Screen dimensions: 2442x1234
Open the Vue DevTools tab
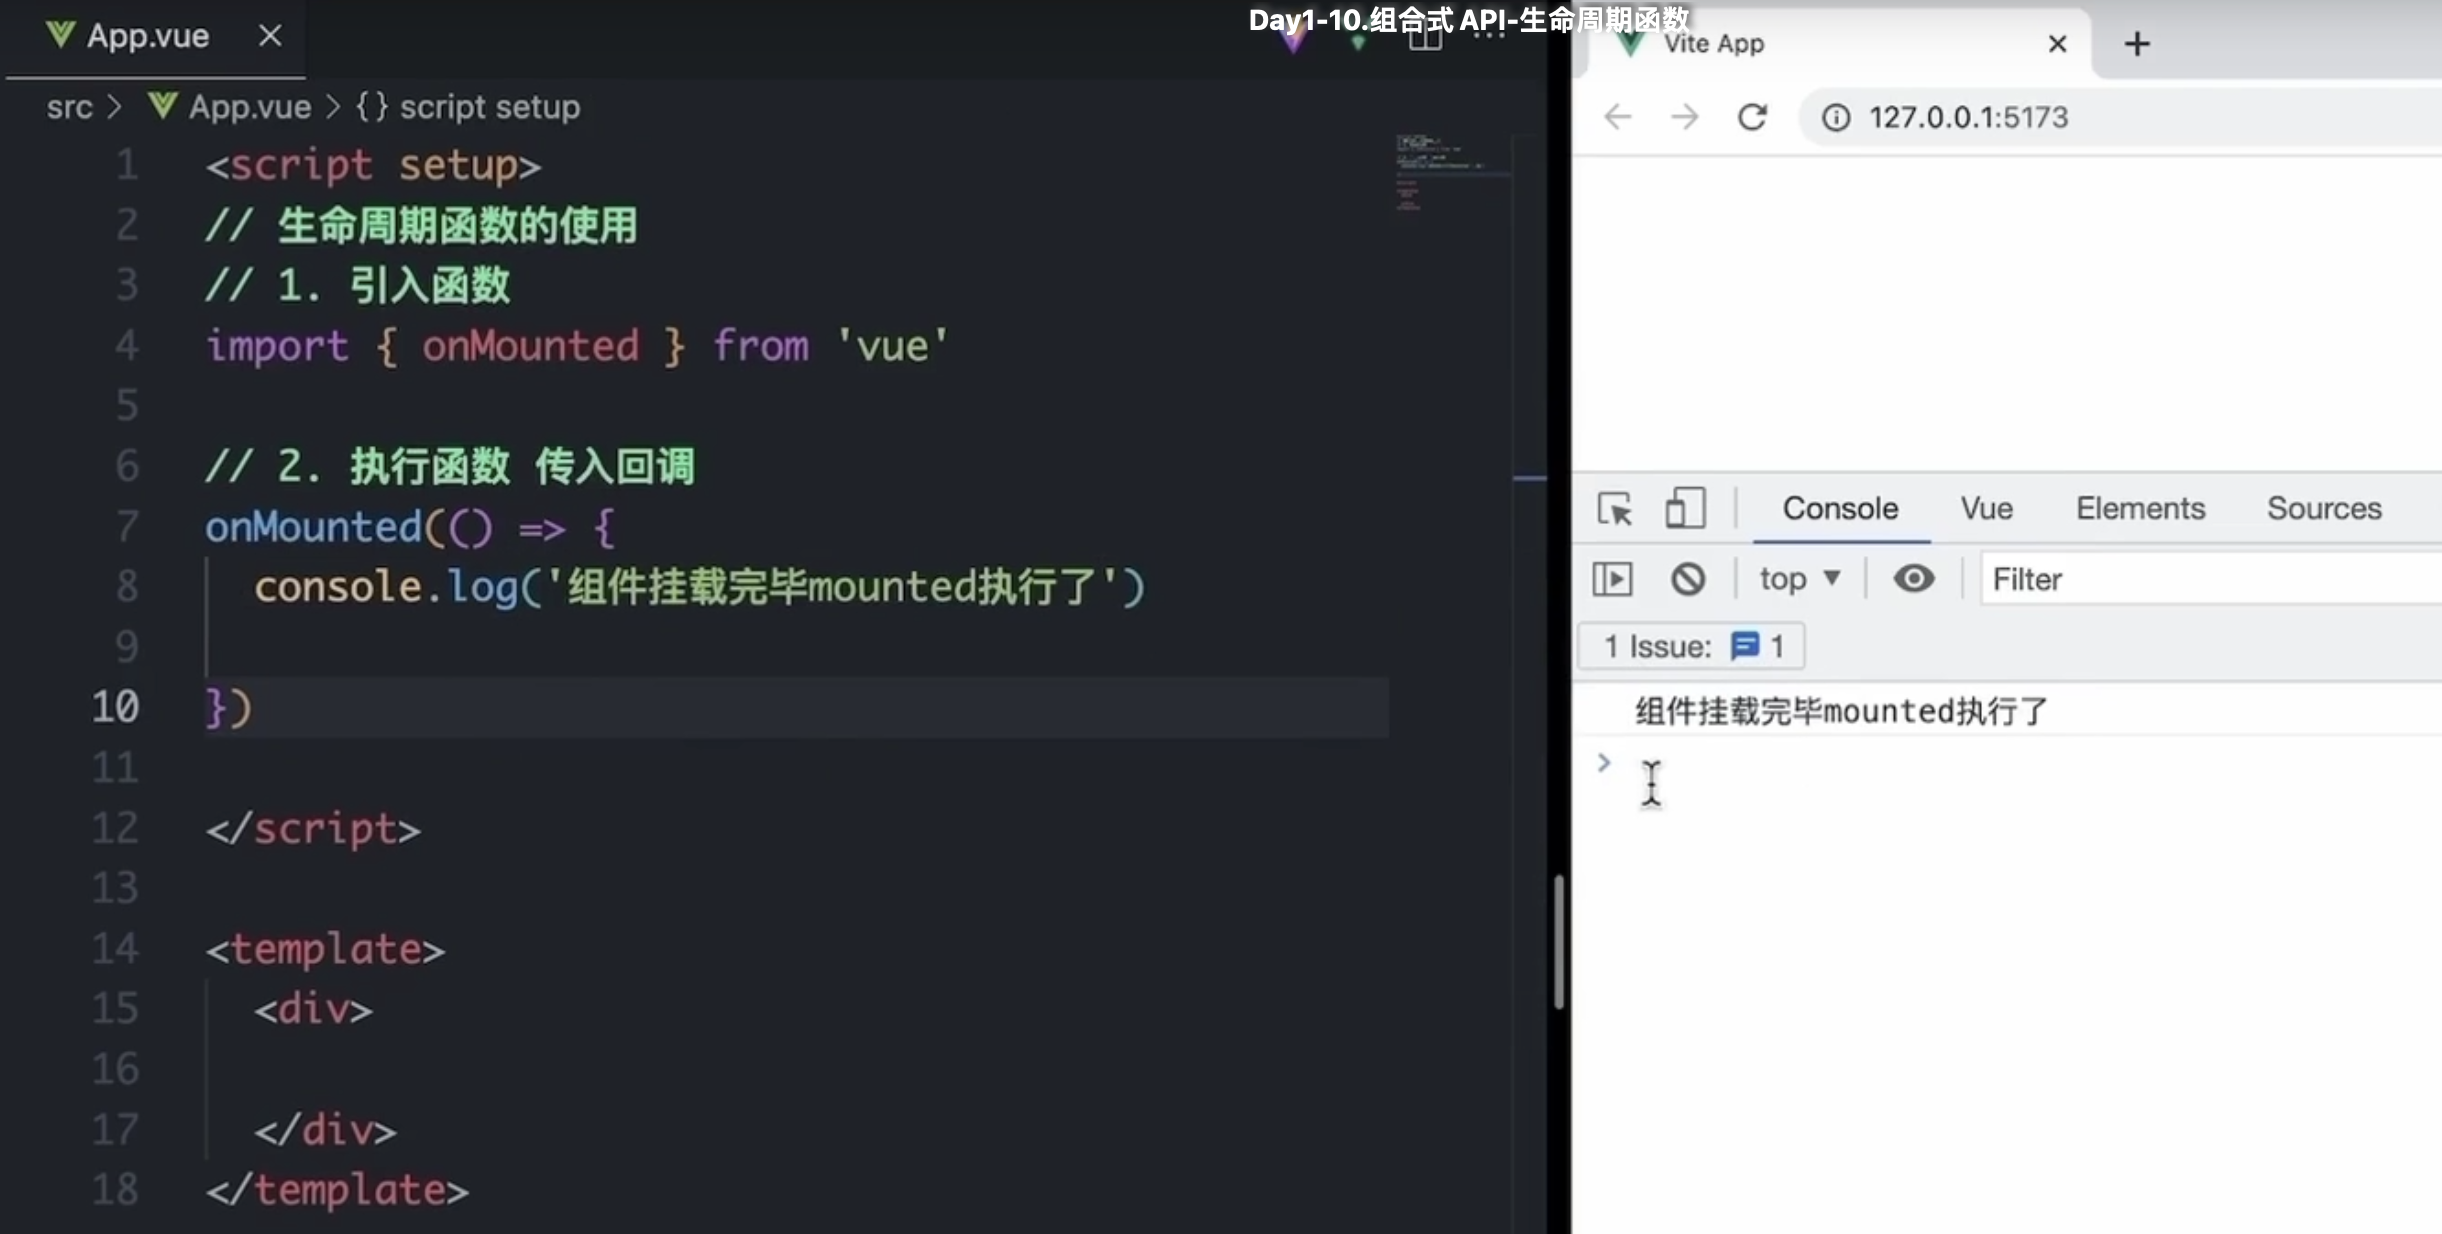[1986, 508]
